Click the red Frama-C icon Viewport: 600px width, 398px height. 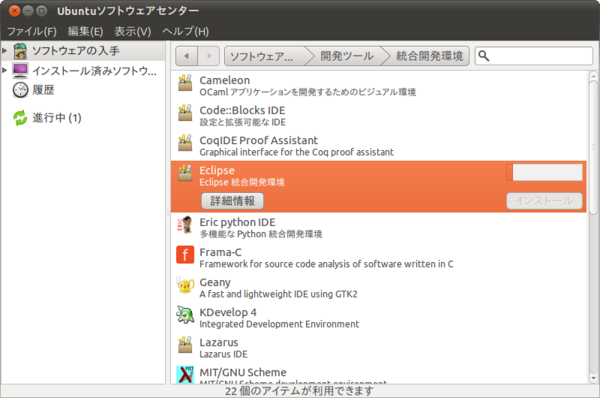tap(185, 255)
